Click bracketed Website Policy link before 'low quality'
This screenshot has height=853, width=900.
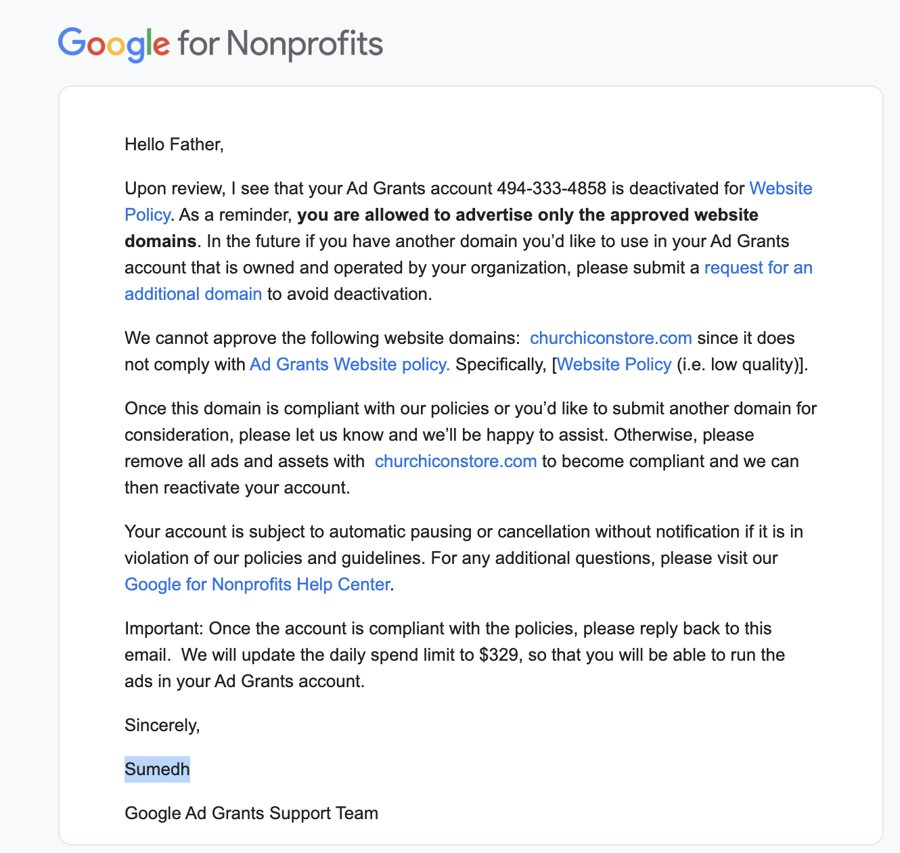pos(614,365)
